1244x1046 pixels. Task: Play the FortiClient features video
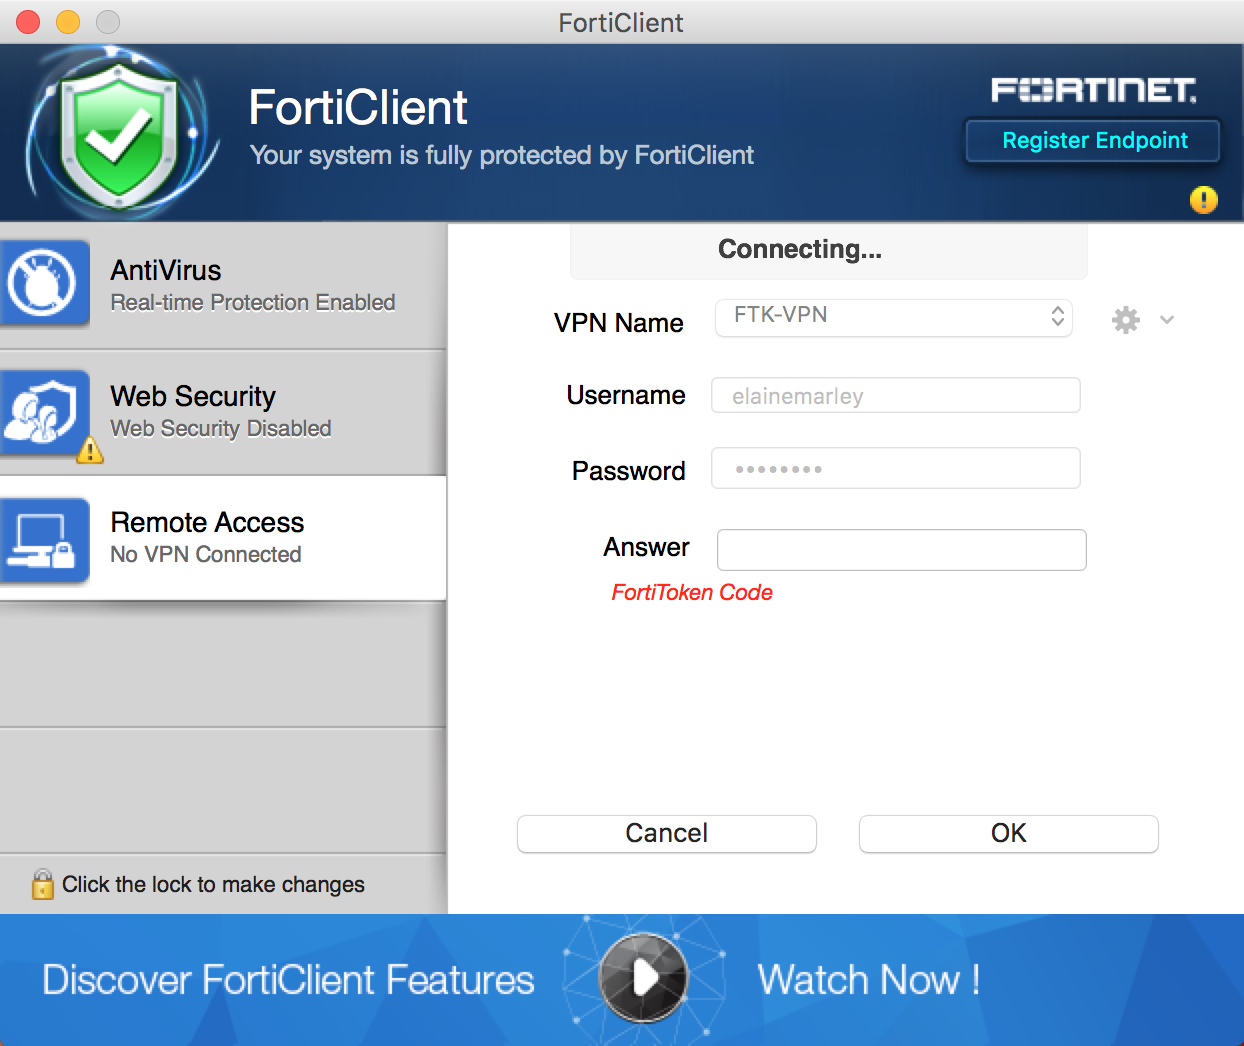tap(643, 978)
